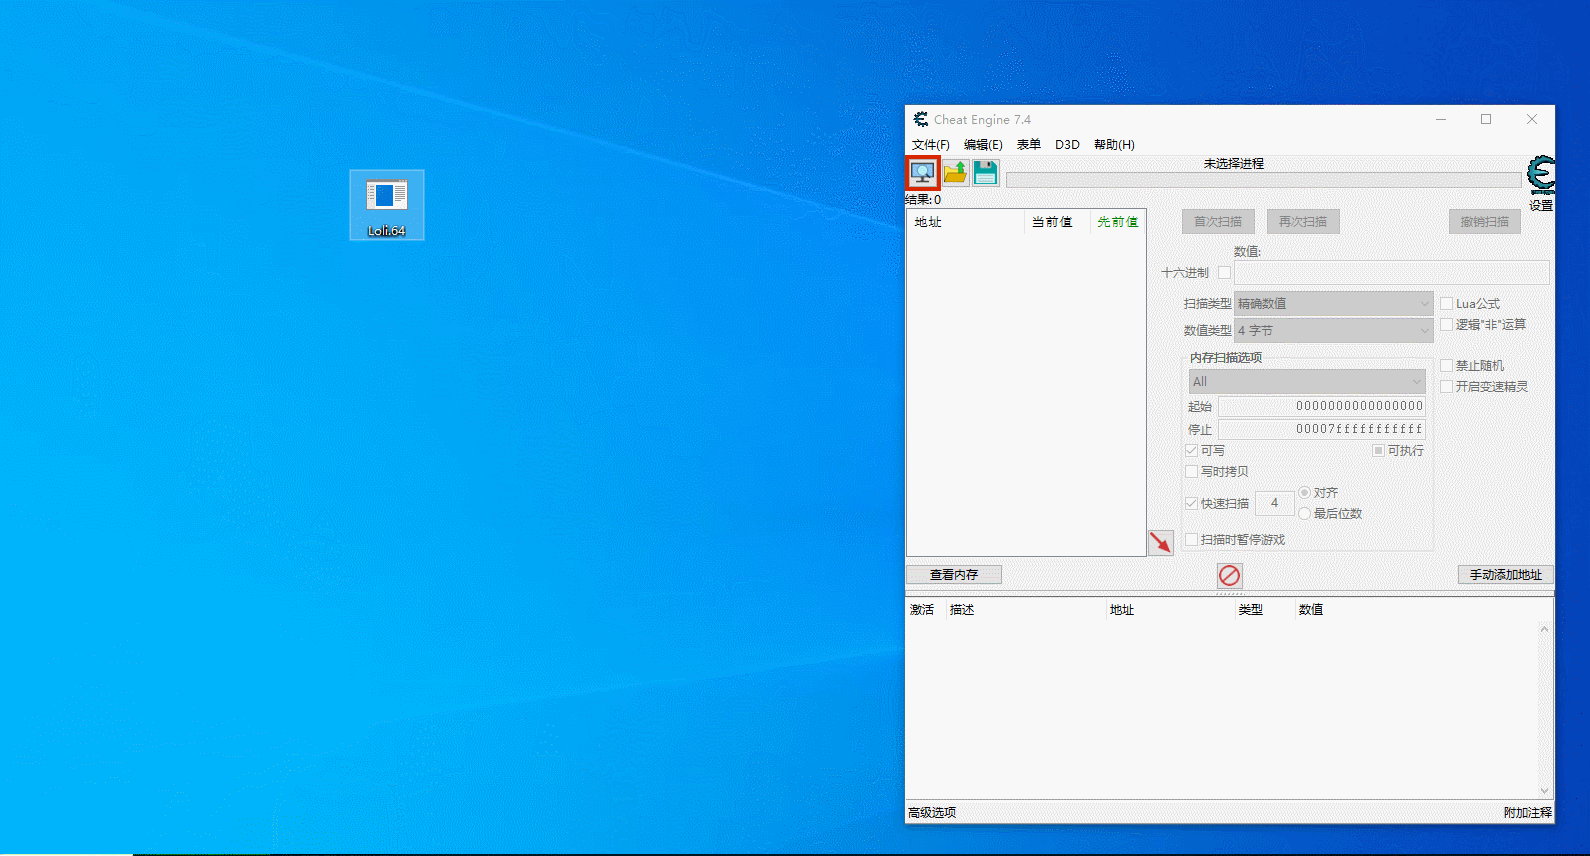The image size is (1590, 856).
Task: Click 数值 column header in address table
Action: click(x=1311, y=610)
